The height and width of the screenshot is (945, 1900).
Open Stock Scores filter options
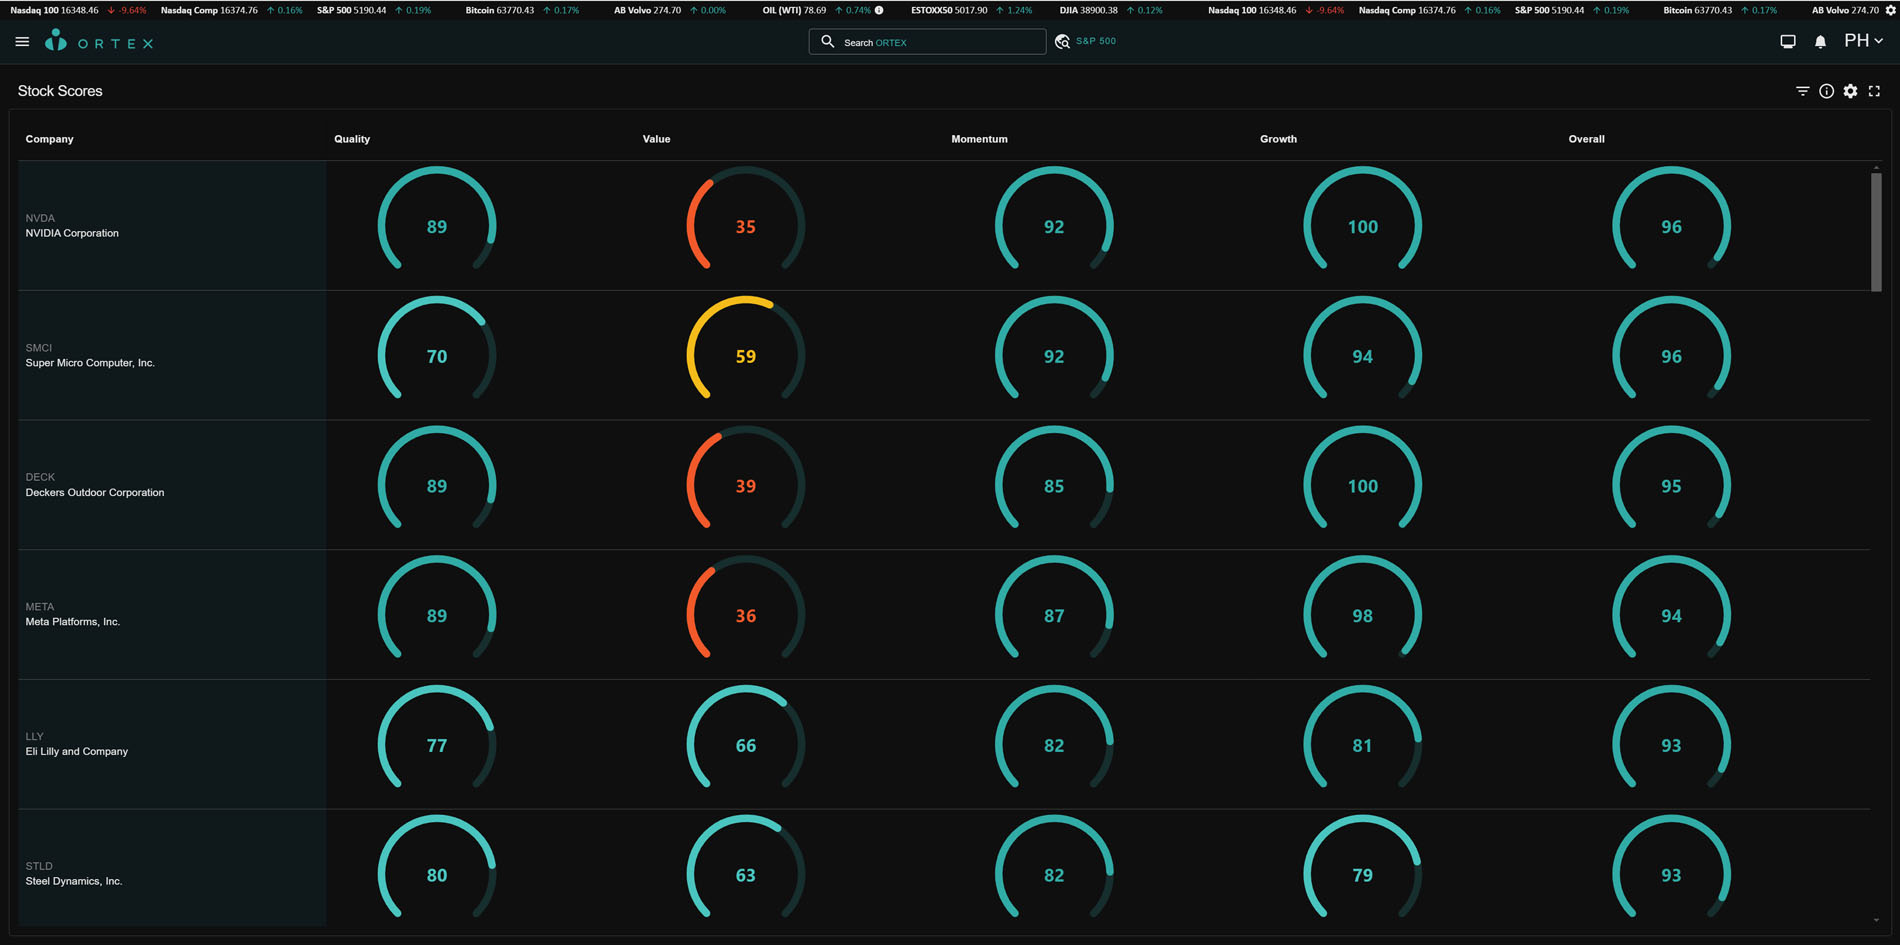click(1802, 91)
